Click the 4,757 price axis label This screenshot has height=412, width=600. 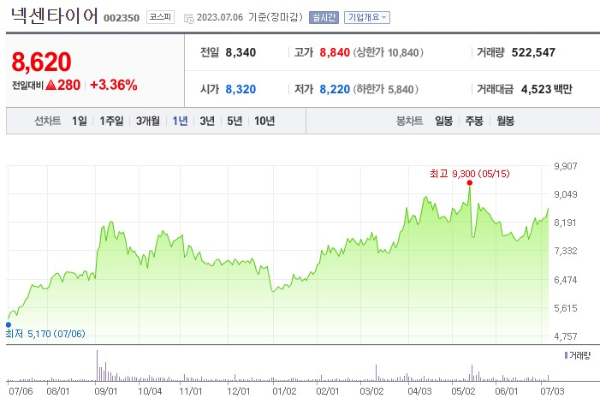(x=566, y=336)
